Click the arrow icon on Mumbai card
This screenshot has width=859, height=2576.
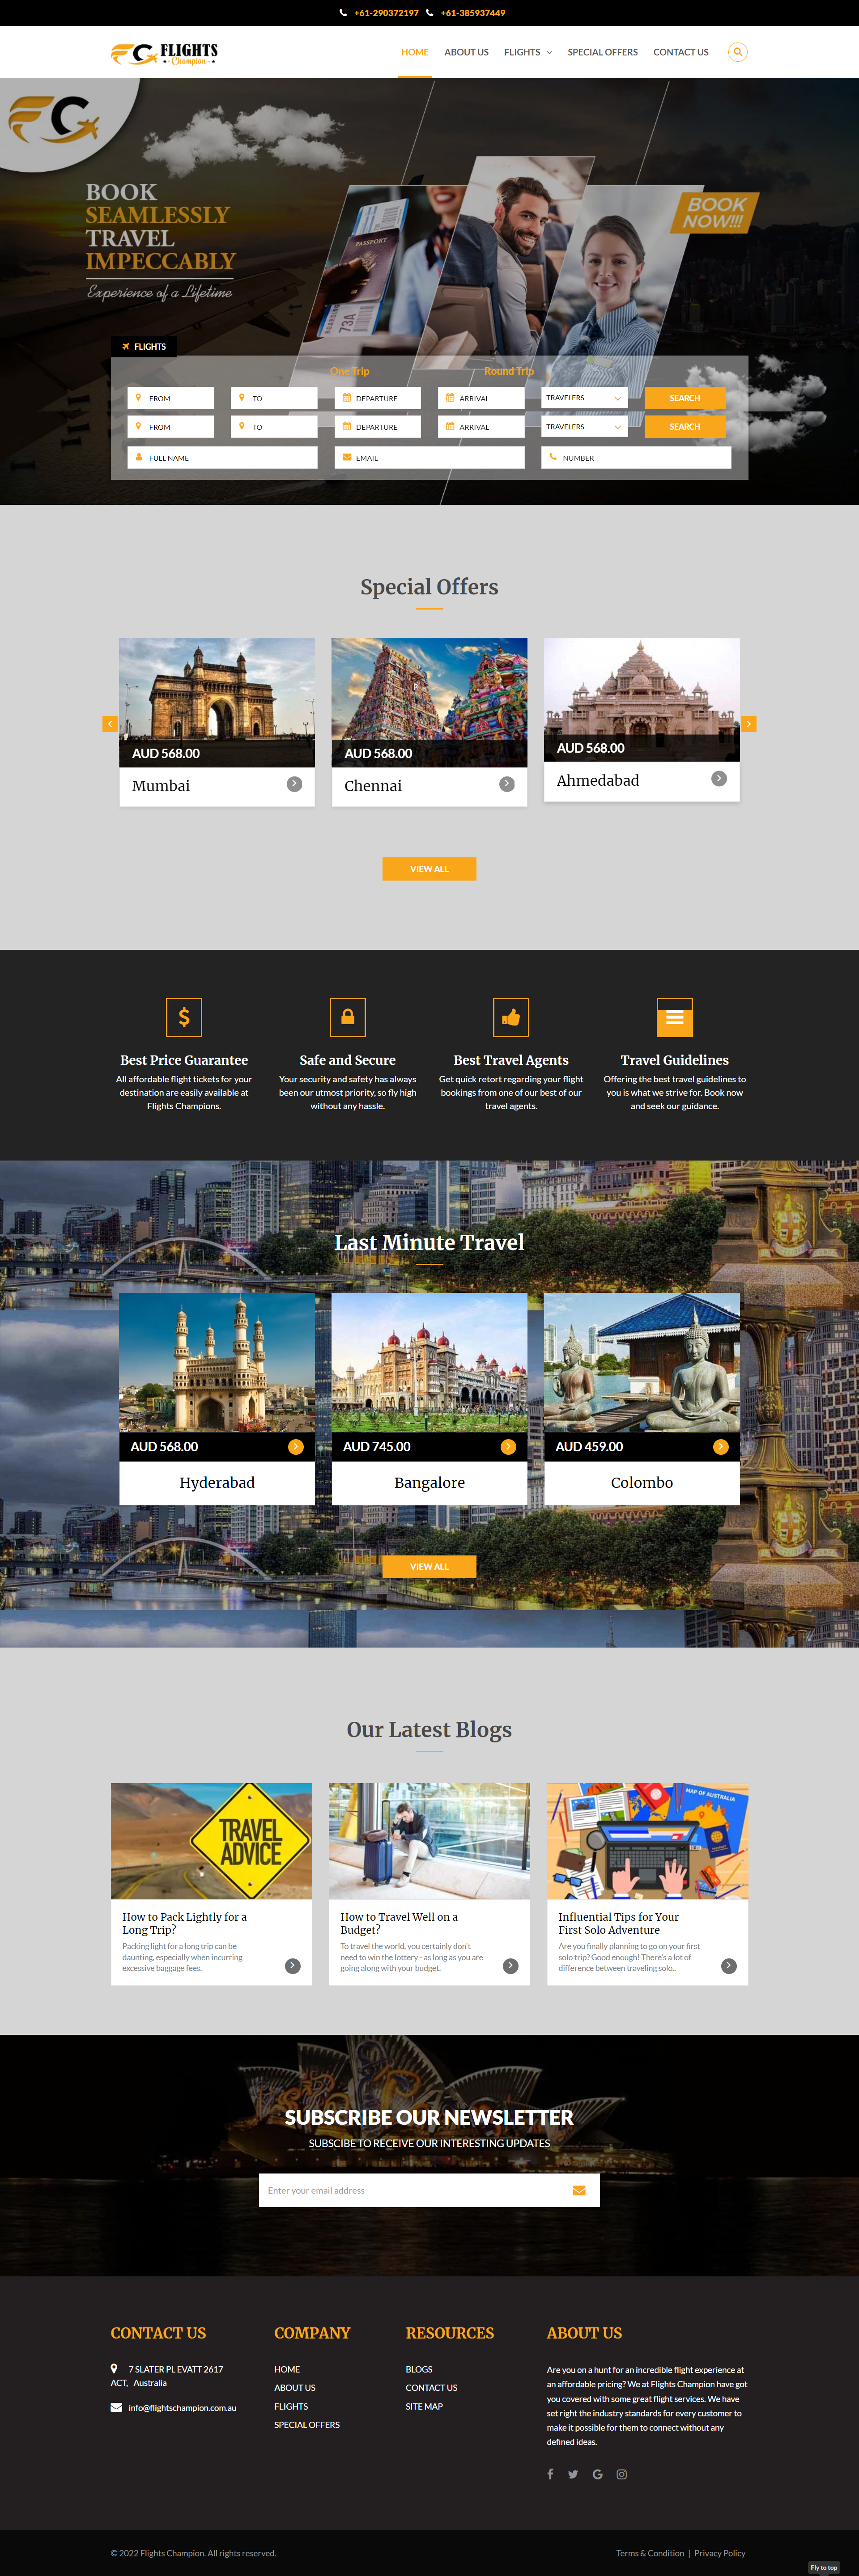pos(294,784)
